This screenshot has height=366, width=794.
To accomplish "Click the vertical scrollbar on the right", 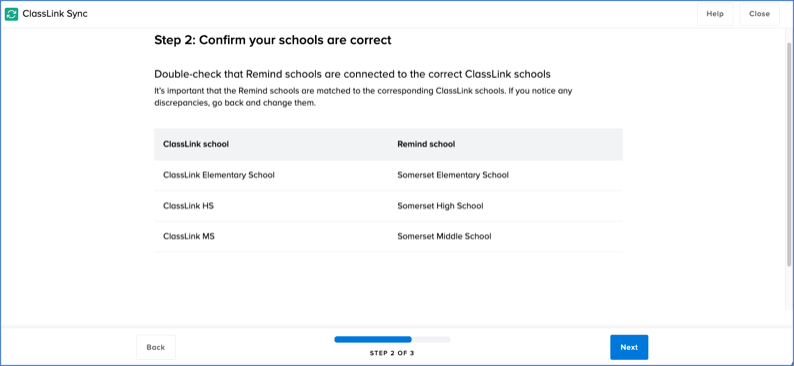I will 789,152.
